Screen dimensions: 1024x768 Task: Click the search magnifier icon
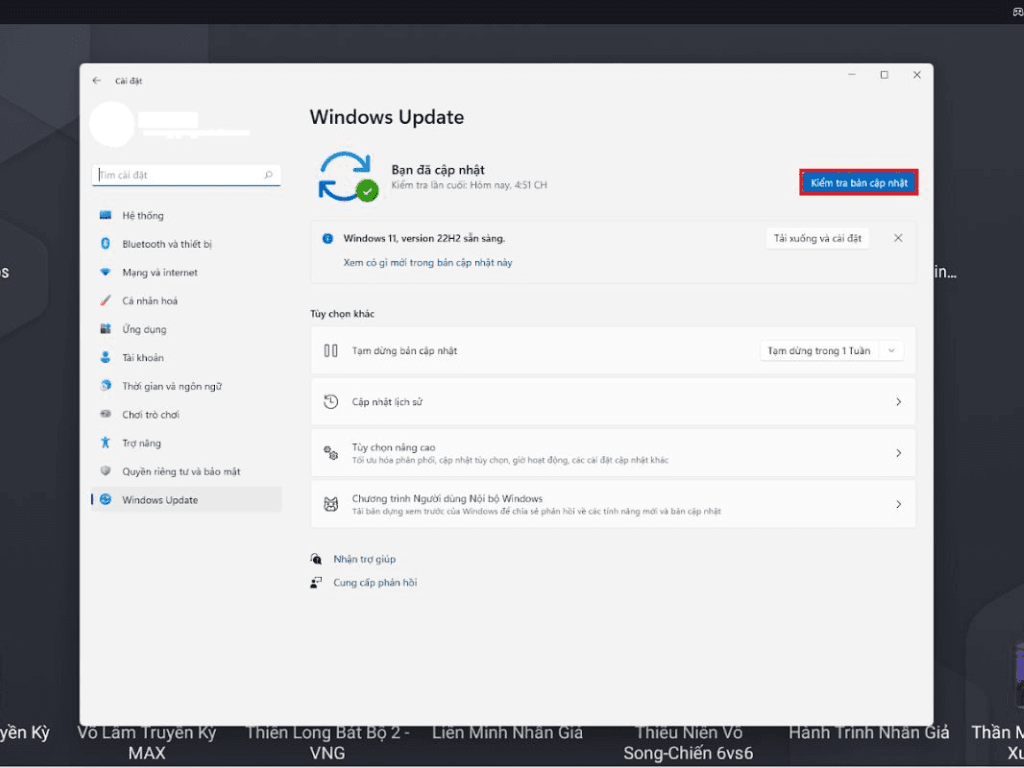pos(268,175)
